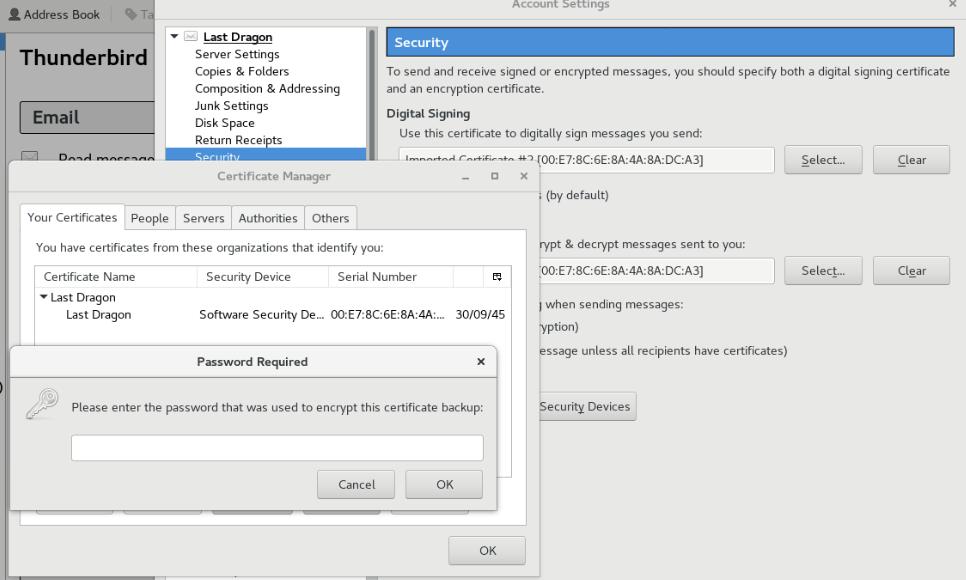This screenshot has width=966, height=580.
Task: Select the Servers tab
Action: [203, 218]
